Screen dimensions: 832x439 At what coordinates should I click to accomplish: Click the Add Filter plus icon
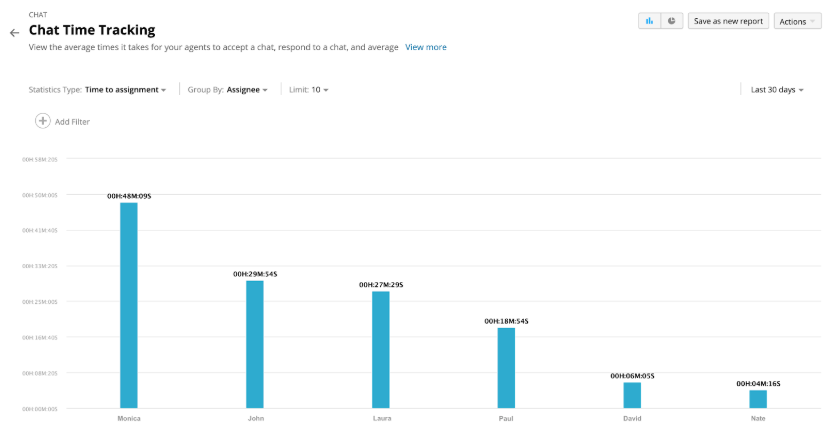click(x=43, y=121)
